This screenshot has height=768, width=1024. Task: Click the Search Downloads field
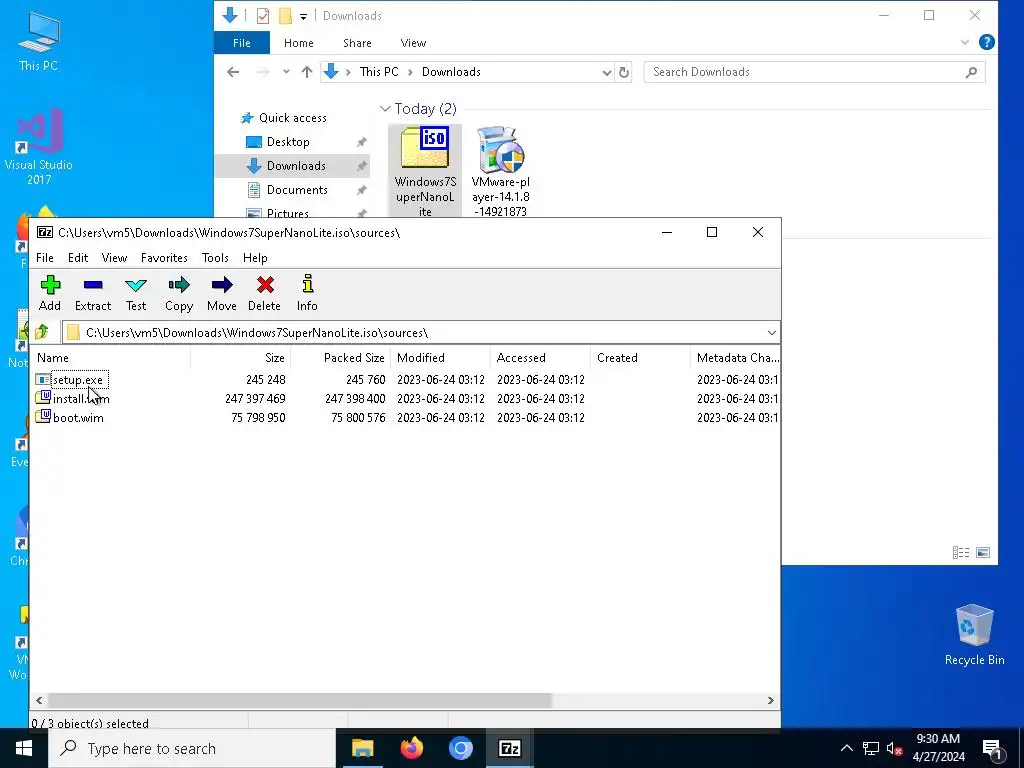[814, 72]
